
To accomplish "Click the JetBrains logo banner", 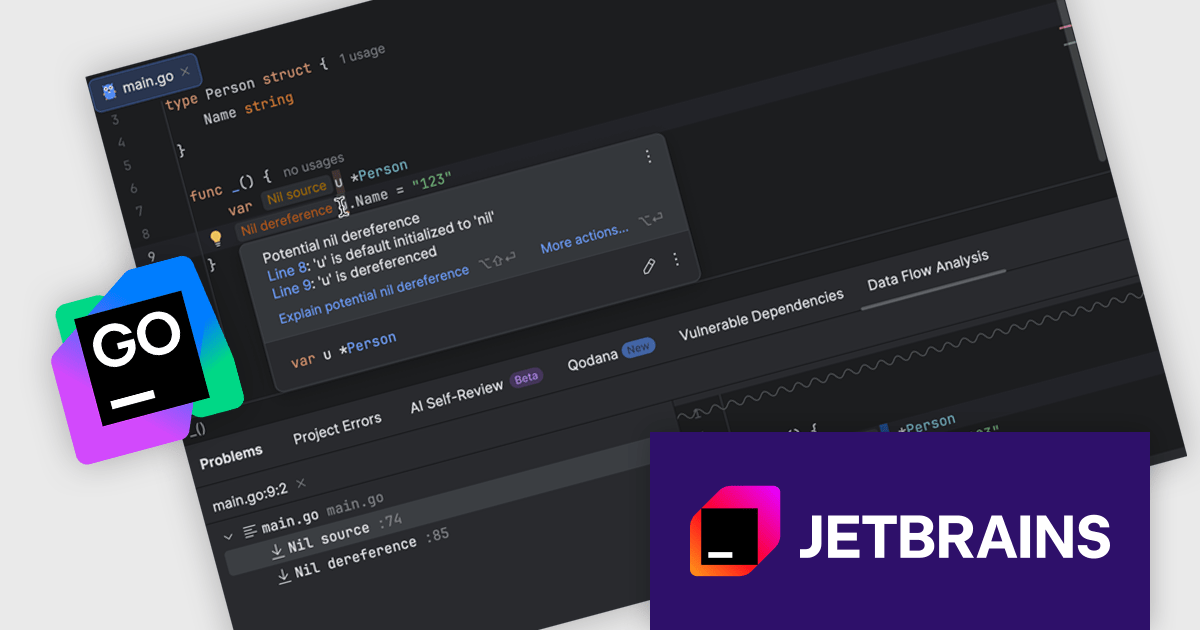I will click(x=900, y=531).
